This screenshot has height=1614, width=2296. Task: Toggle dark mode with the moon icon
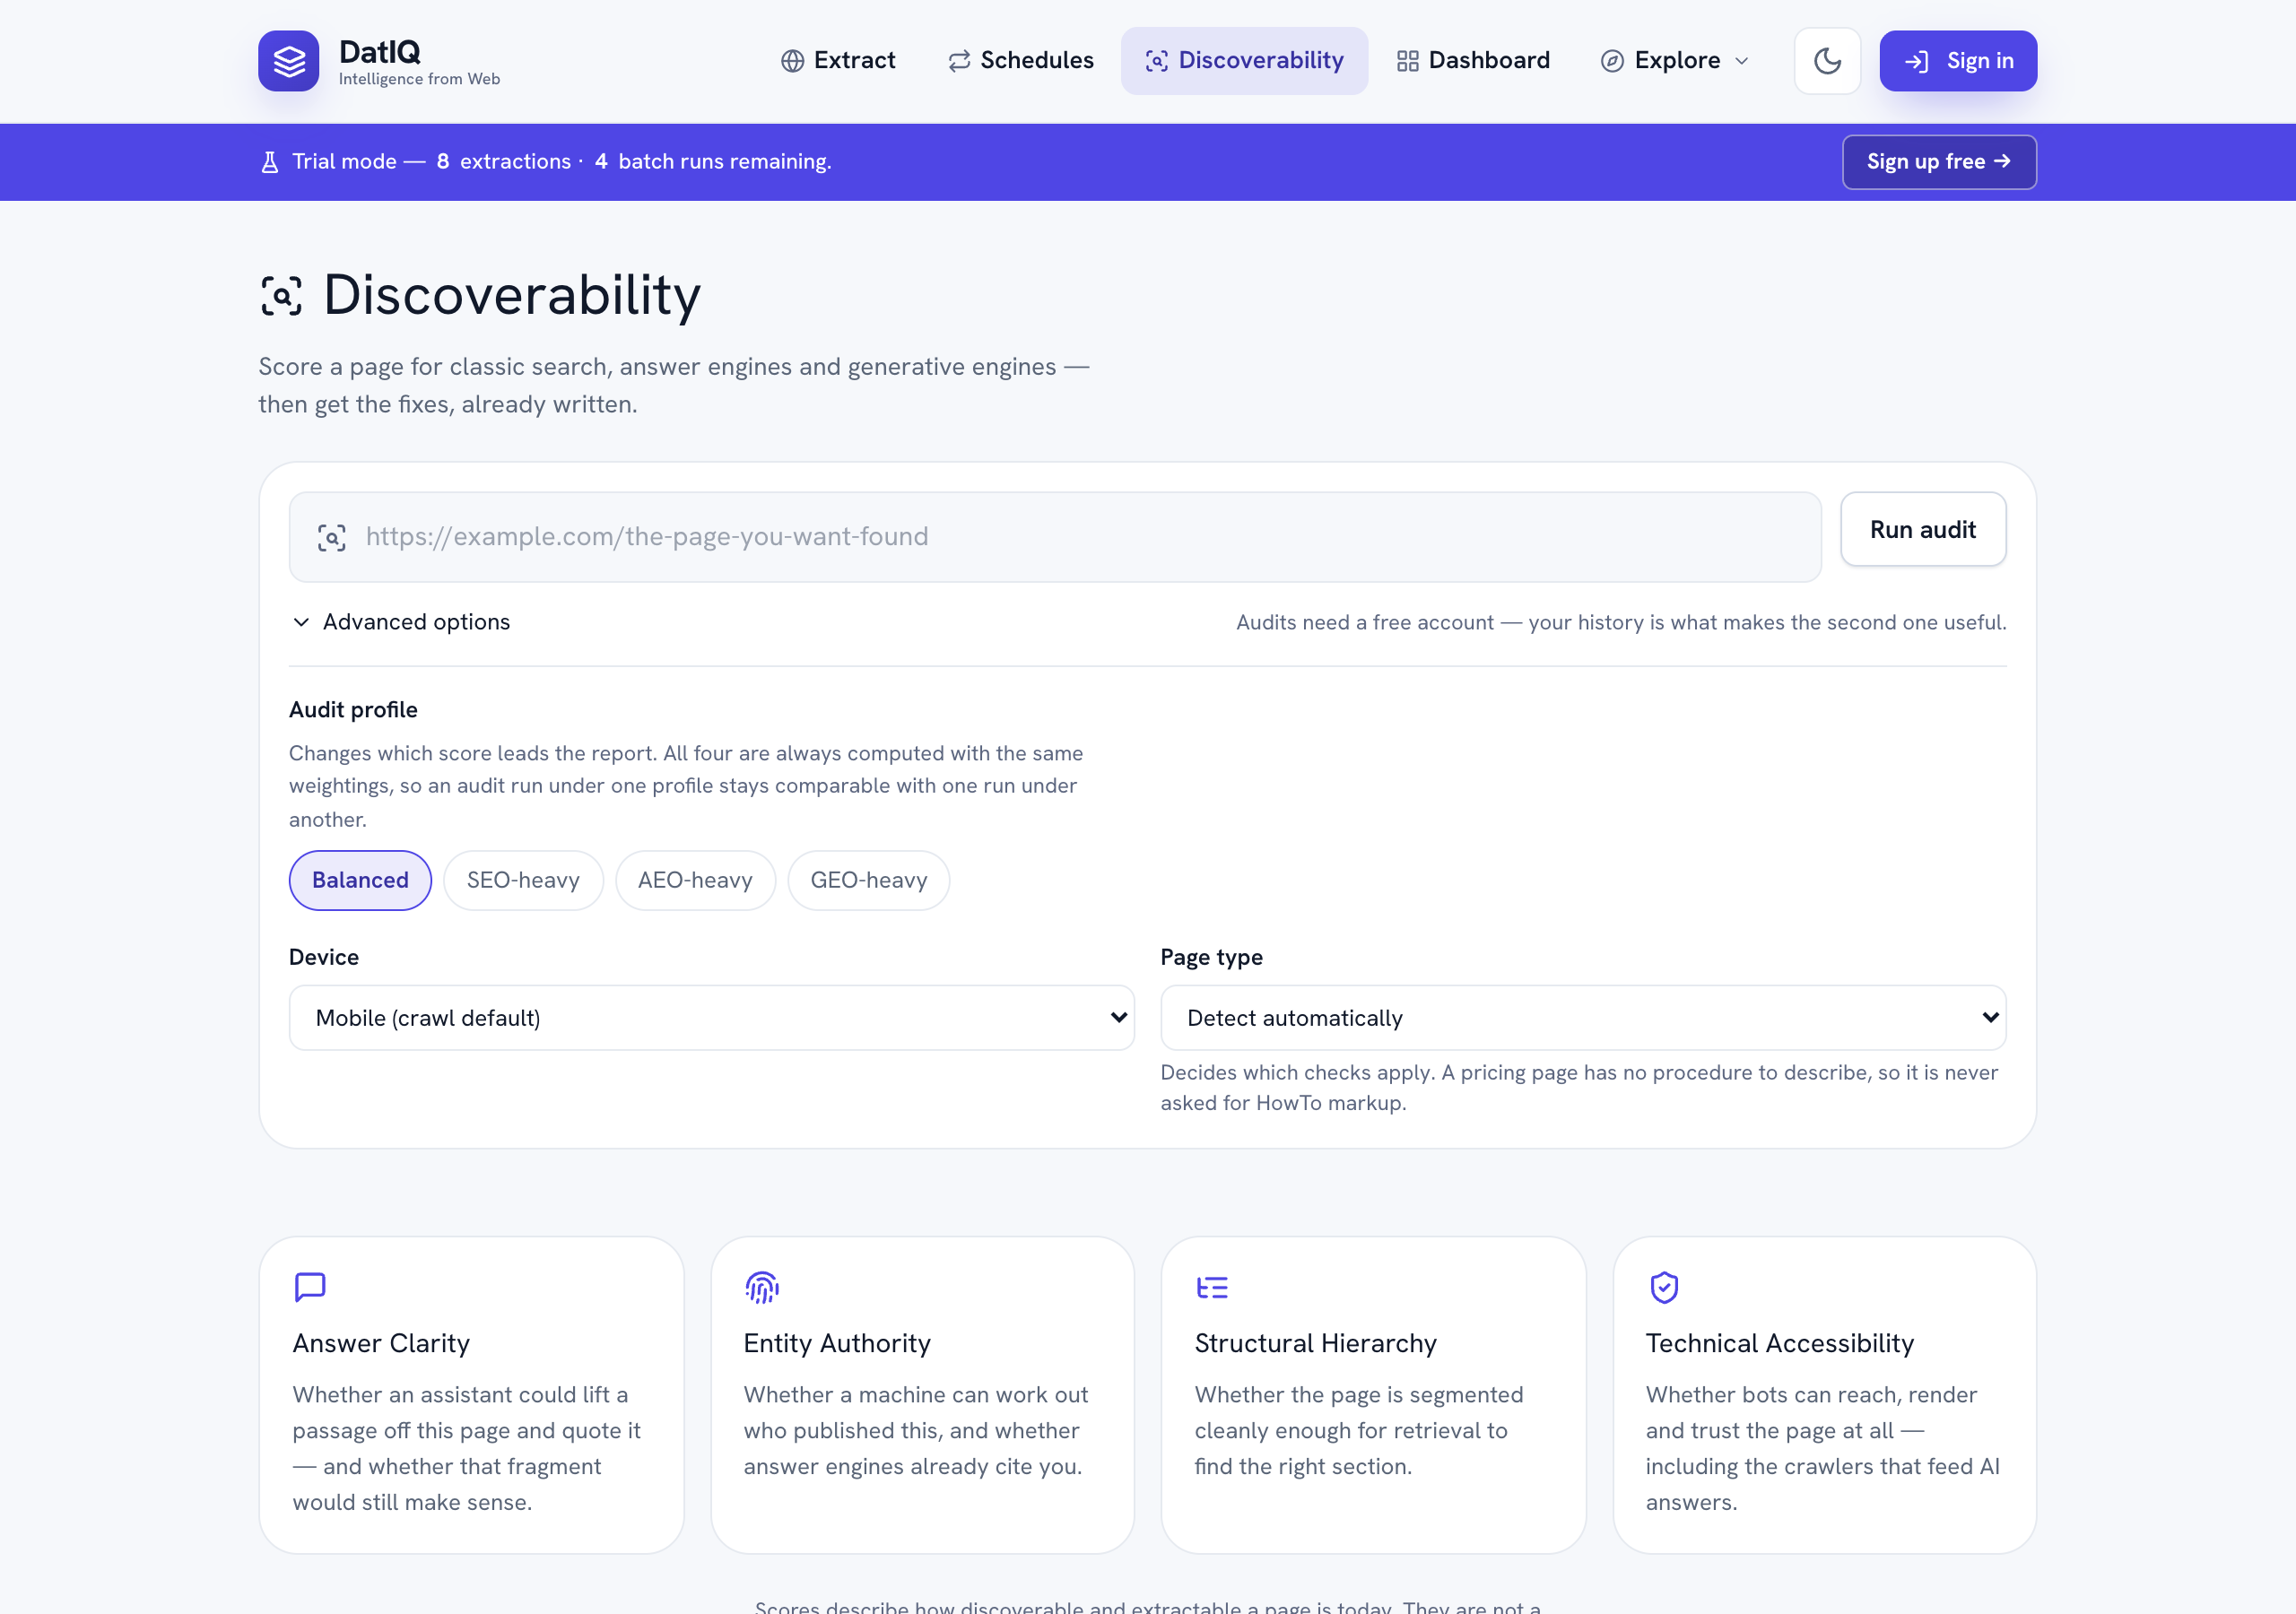(x=1827, y=61)
